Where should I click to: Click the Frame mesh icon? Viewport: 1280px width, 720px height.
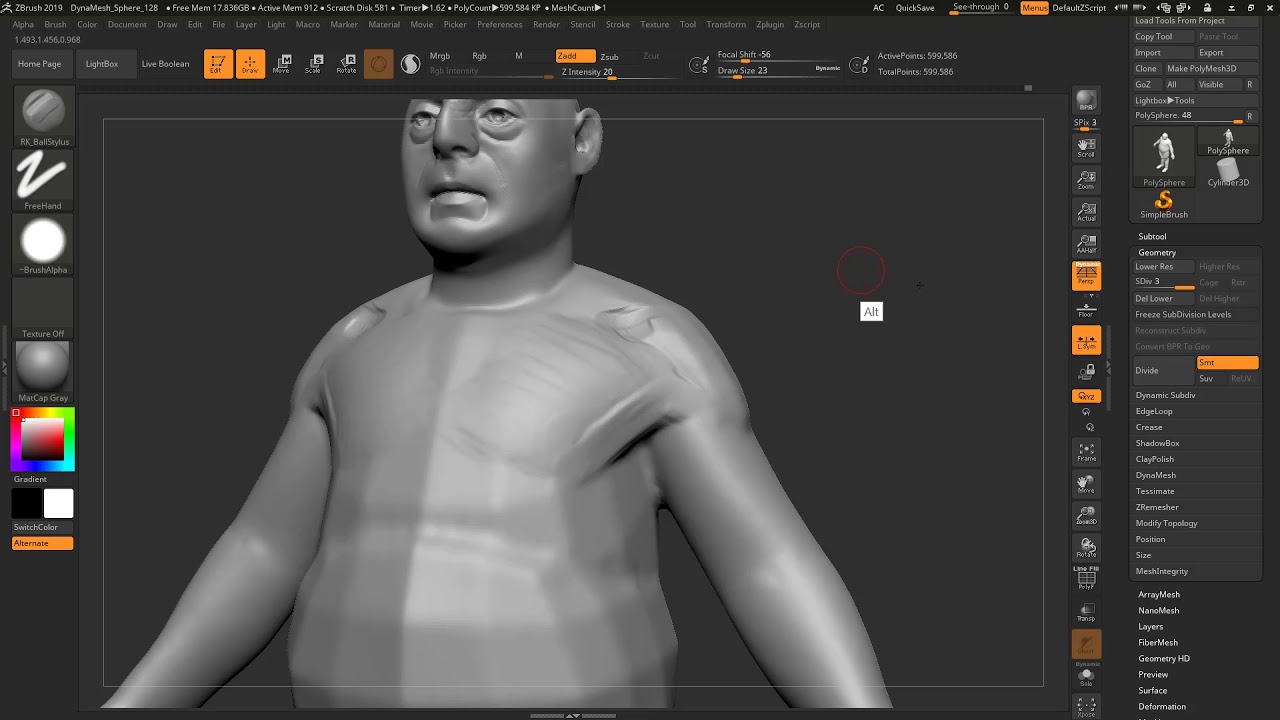coord(1086,452)
